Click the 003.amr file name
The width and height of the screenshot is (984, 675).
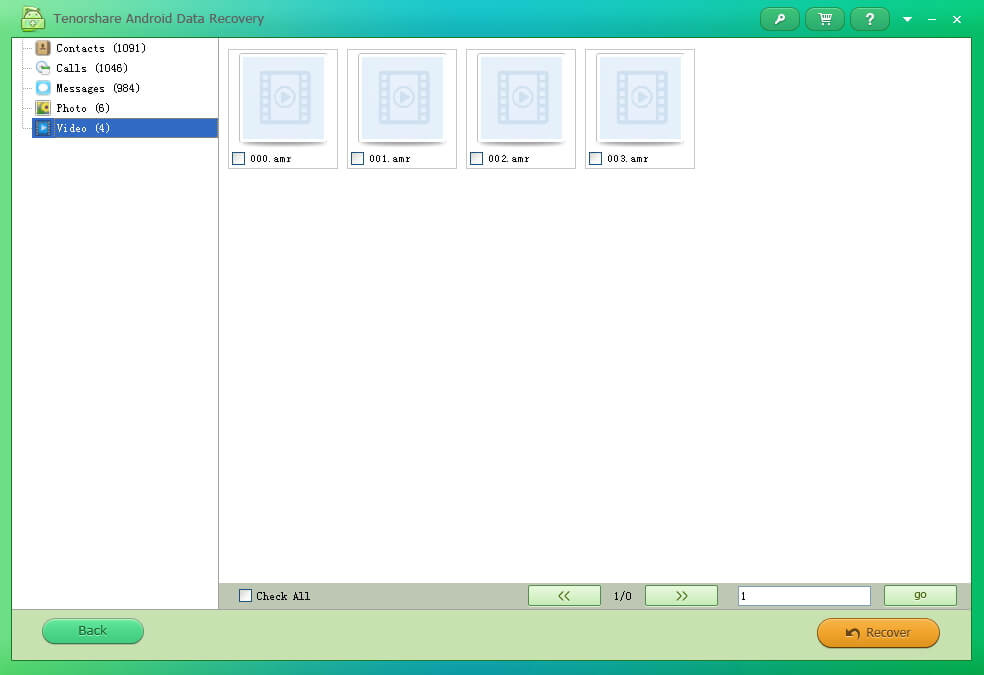pos(628,159)
